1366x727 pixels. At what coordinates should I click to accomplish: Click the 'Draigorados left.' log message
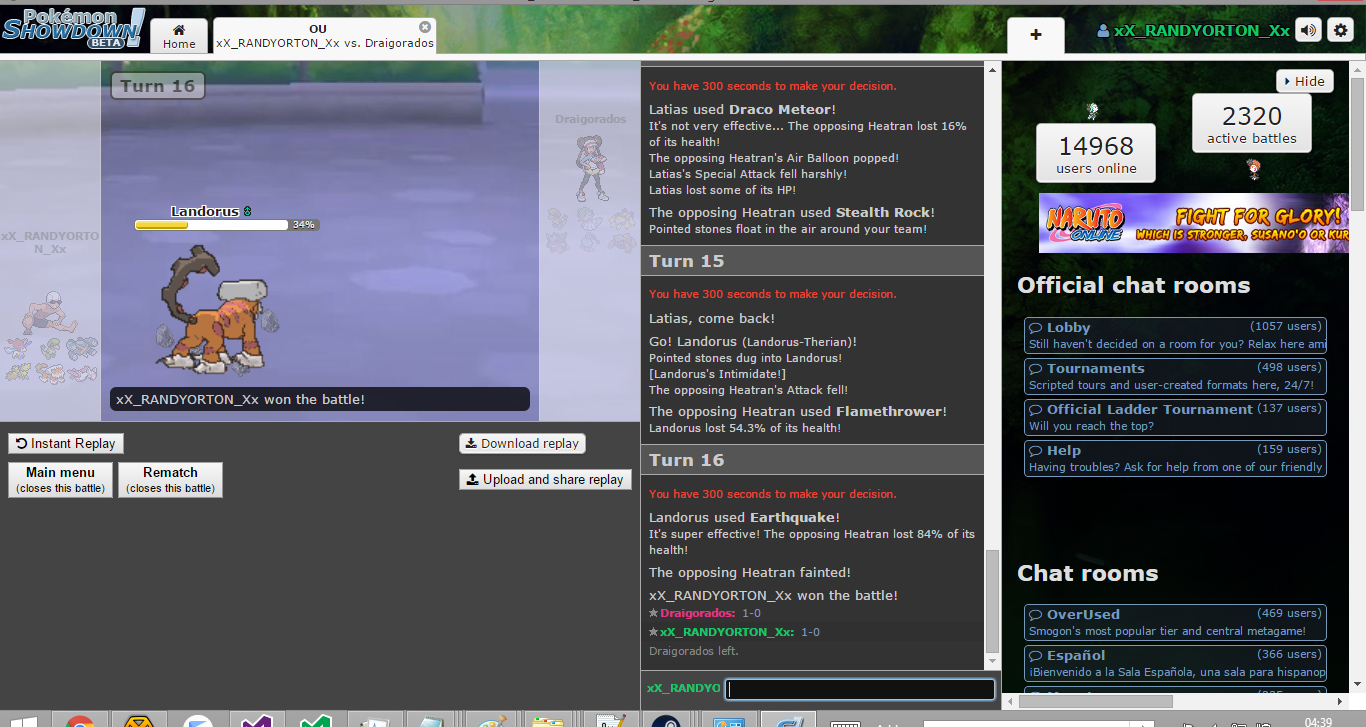point(694,651)
